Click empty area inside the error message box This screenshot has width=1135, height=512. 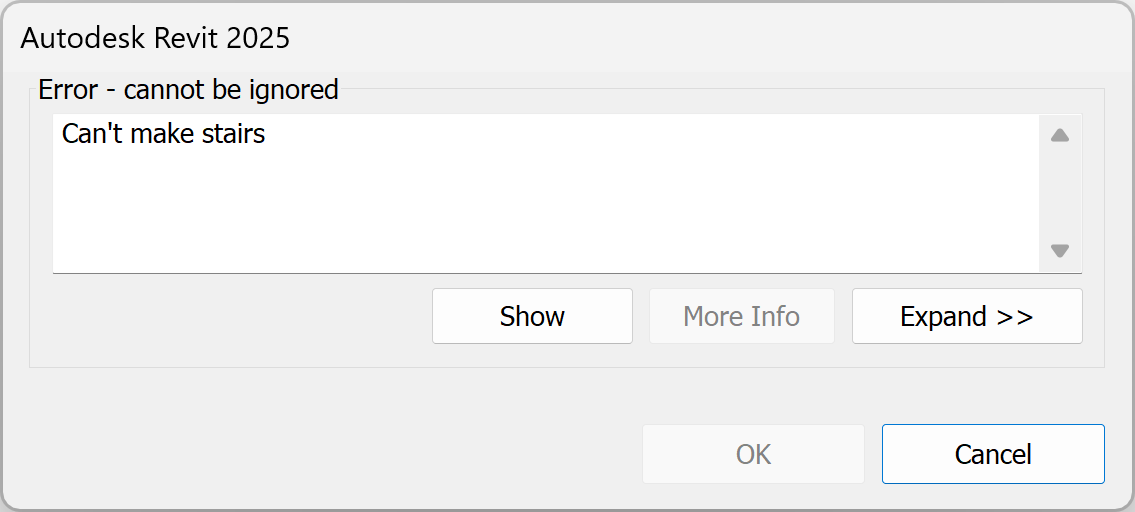click(543, 210)
